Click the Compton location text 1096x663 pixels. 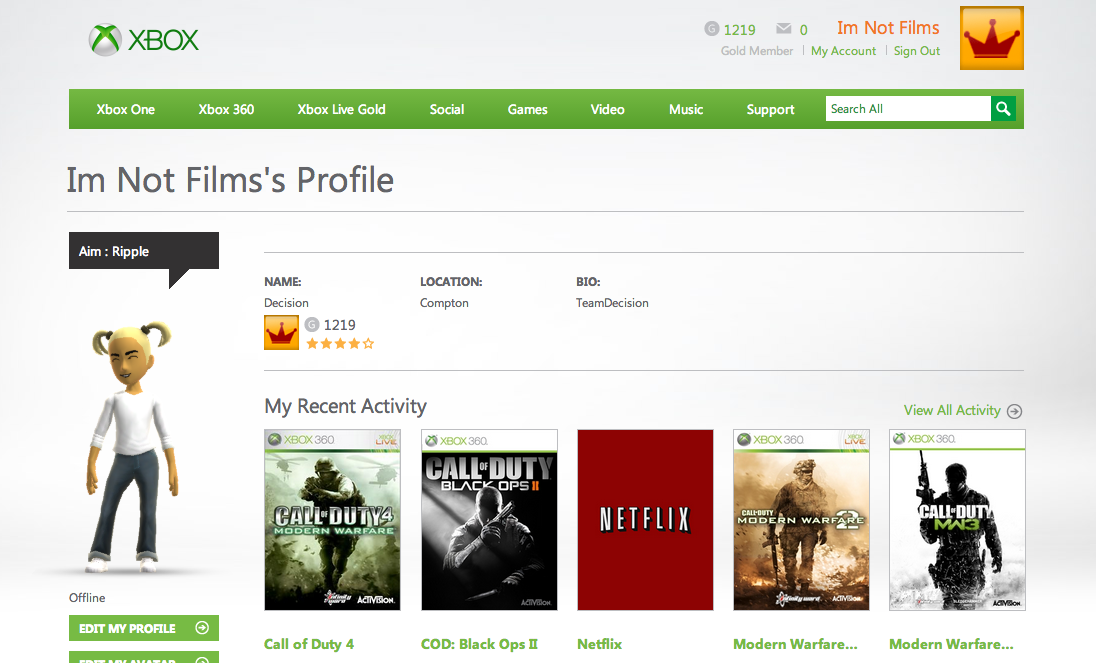click(445, 303)
